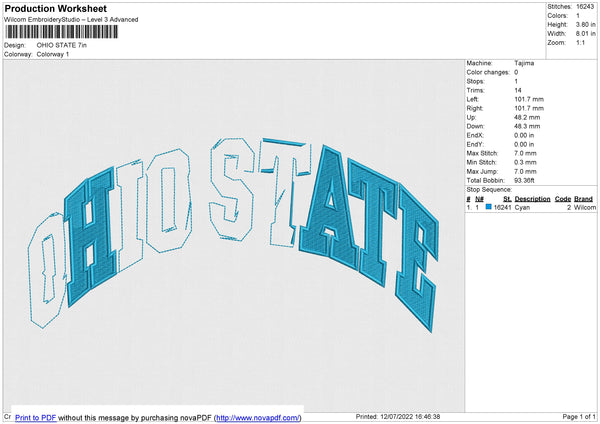Viewport: 600px width, 424px height.
Task: Select the machine name Tajima
Action: [x=524, y=63]
